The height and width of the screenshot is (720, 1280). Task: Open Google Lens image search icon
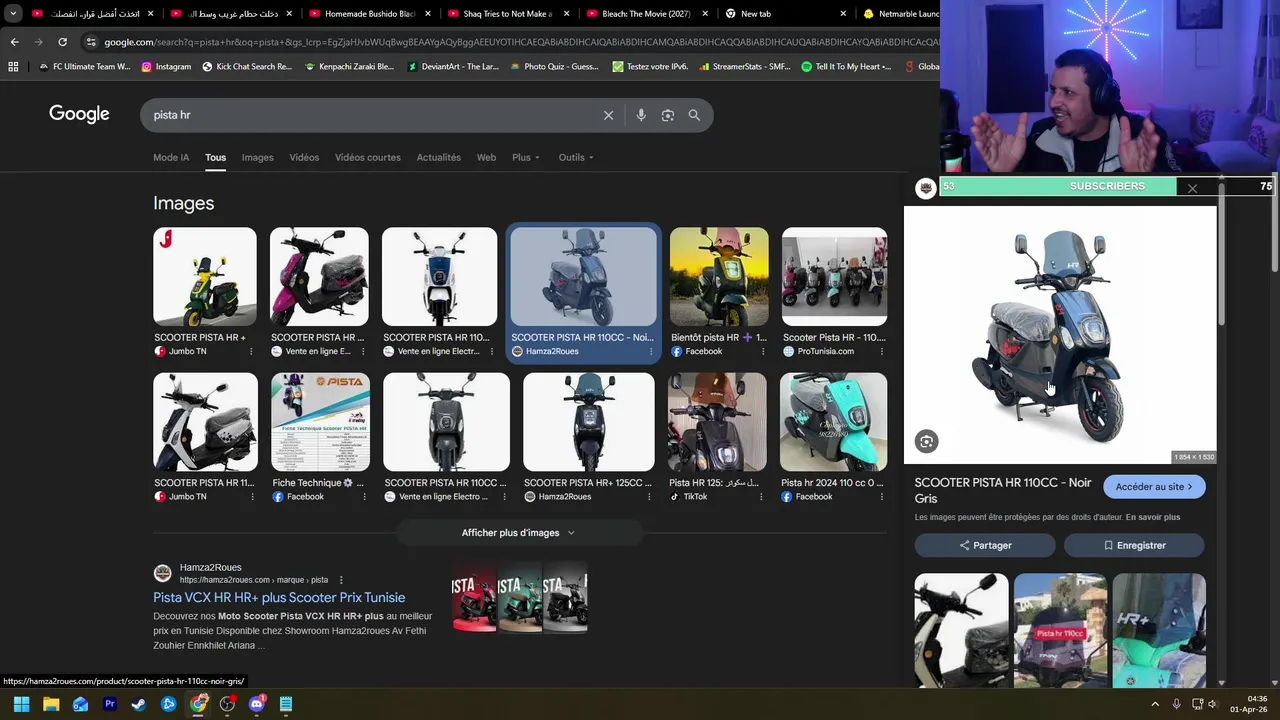click(668, 115)
